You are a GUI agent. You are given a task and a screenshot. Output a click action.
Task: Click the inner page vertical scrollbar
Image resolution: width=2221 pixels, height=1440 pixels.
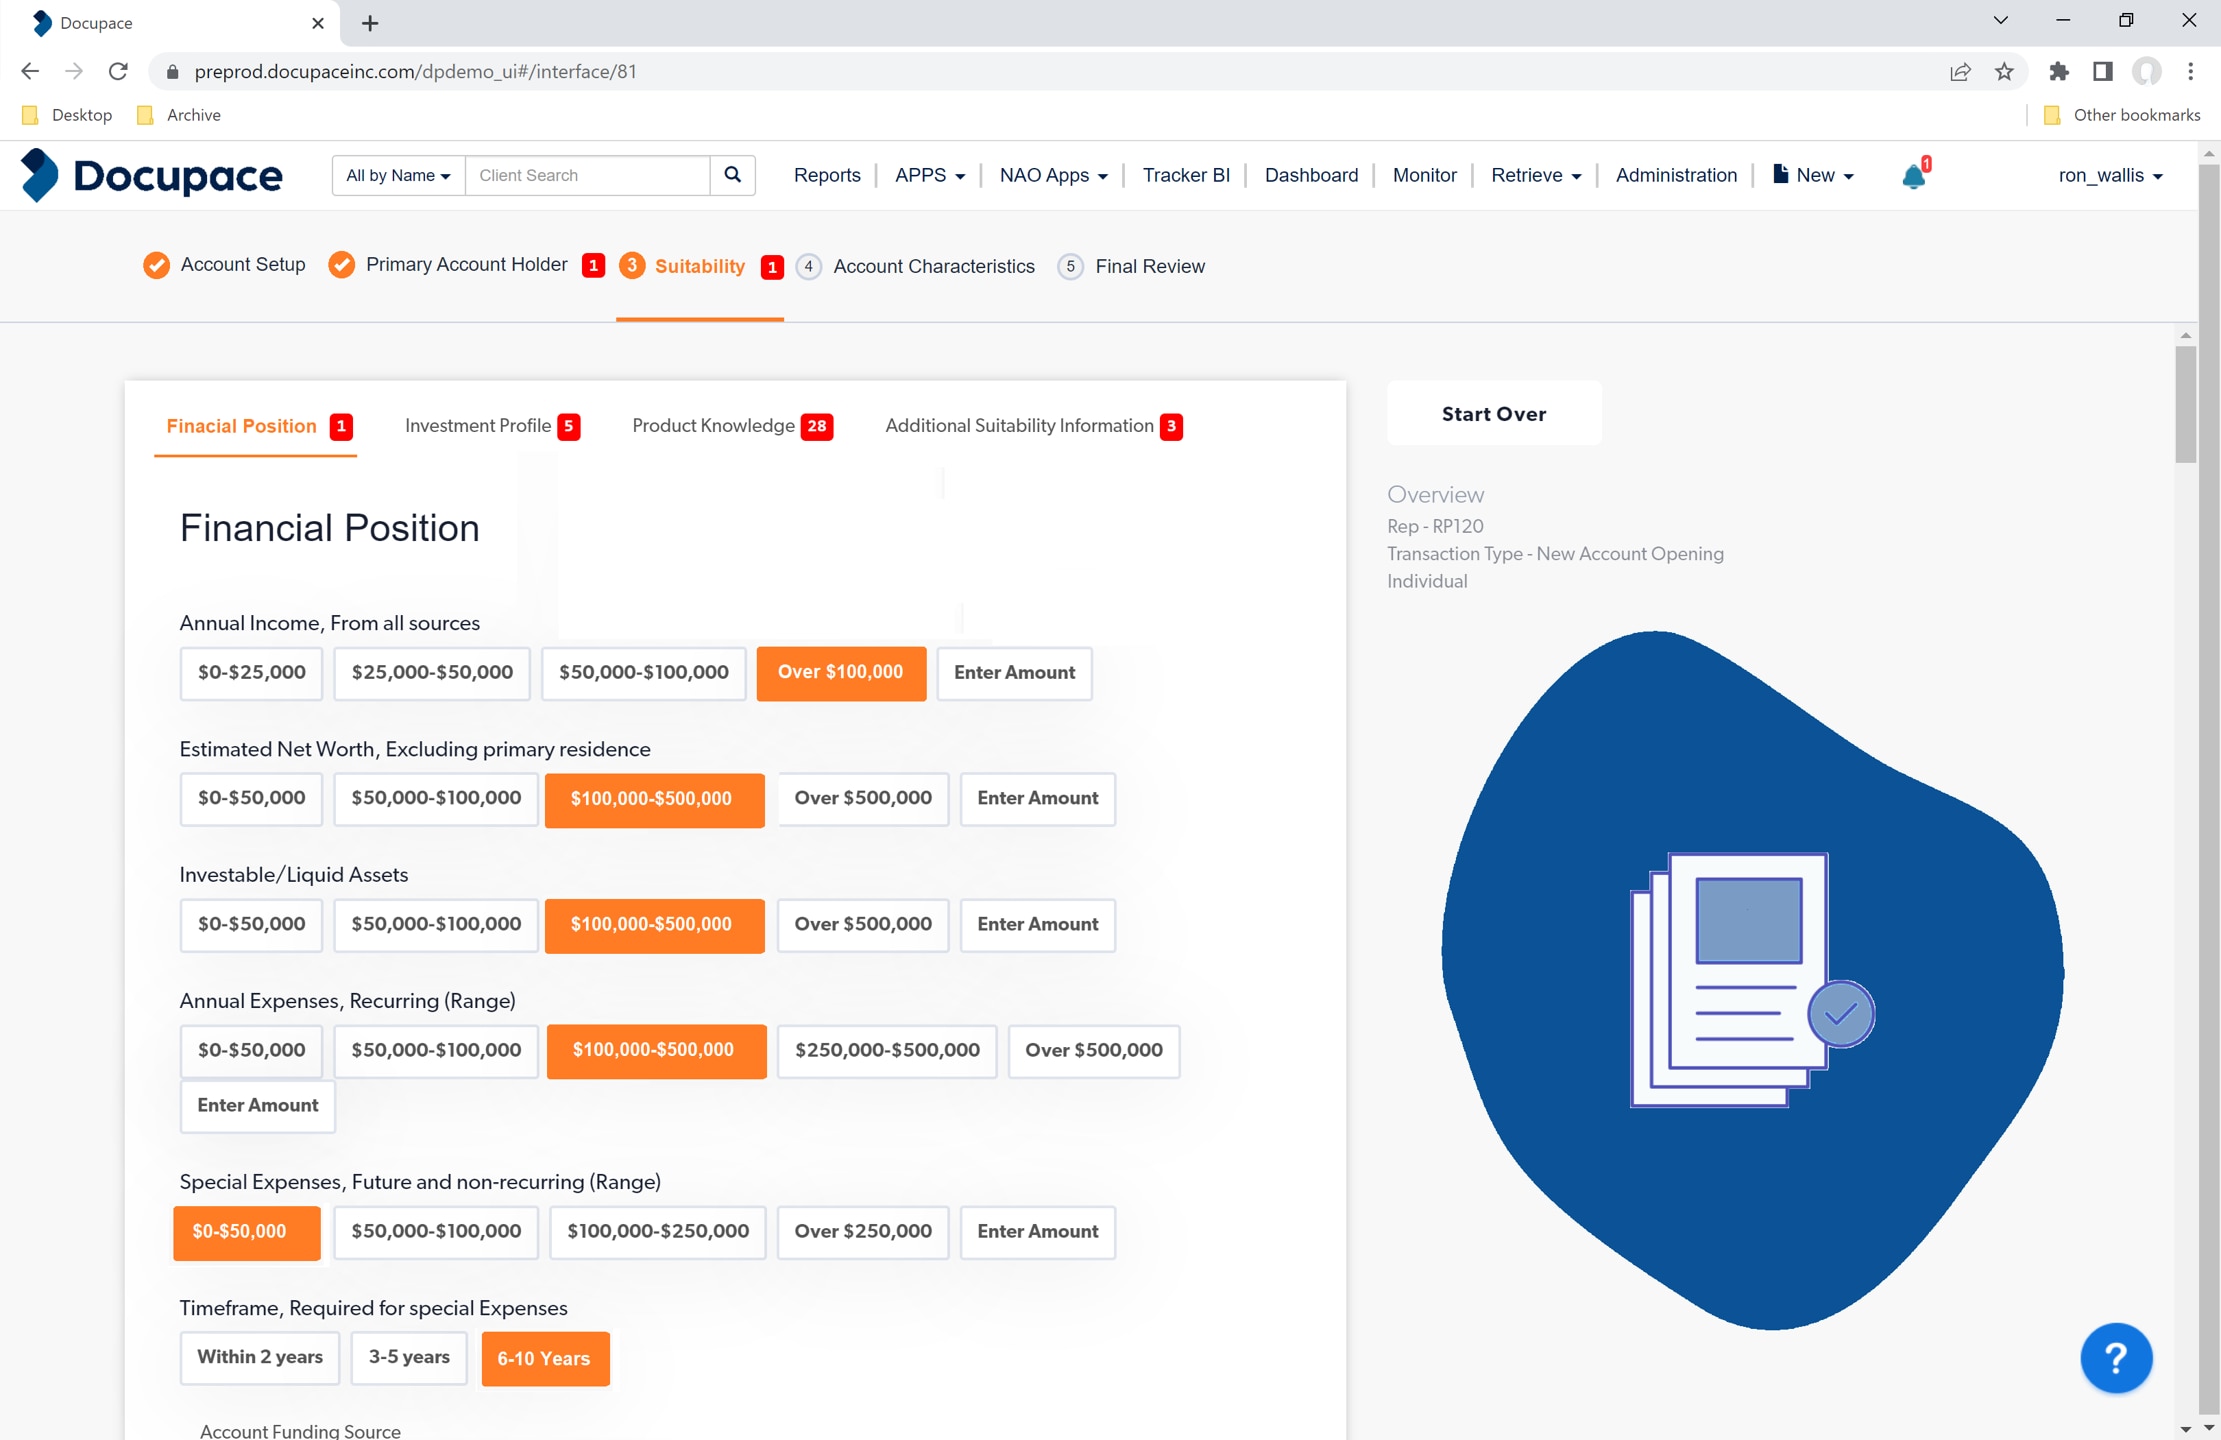[2185, 405]
